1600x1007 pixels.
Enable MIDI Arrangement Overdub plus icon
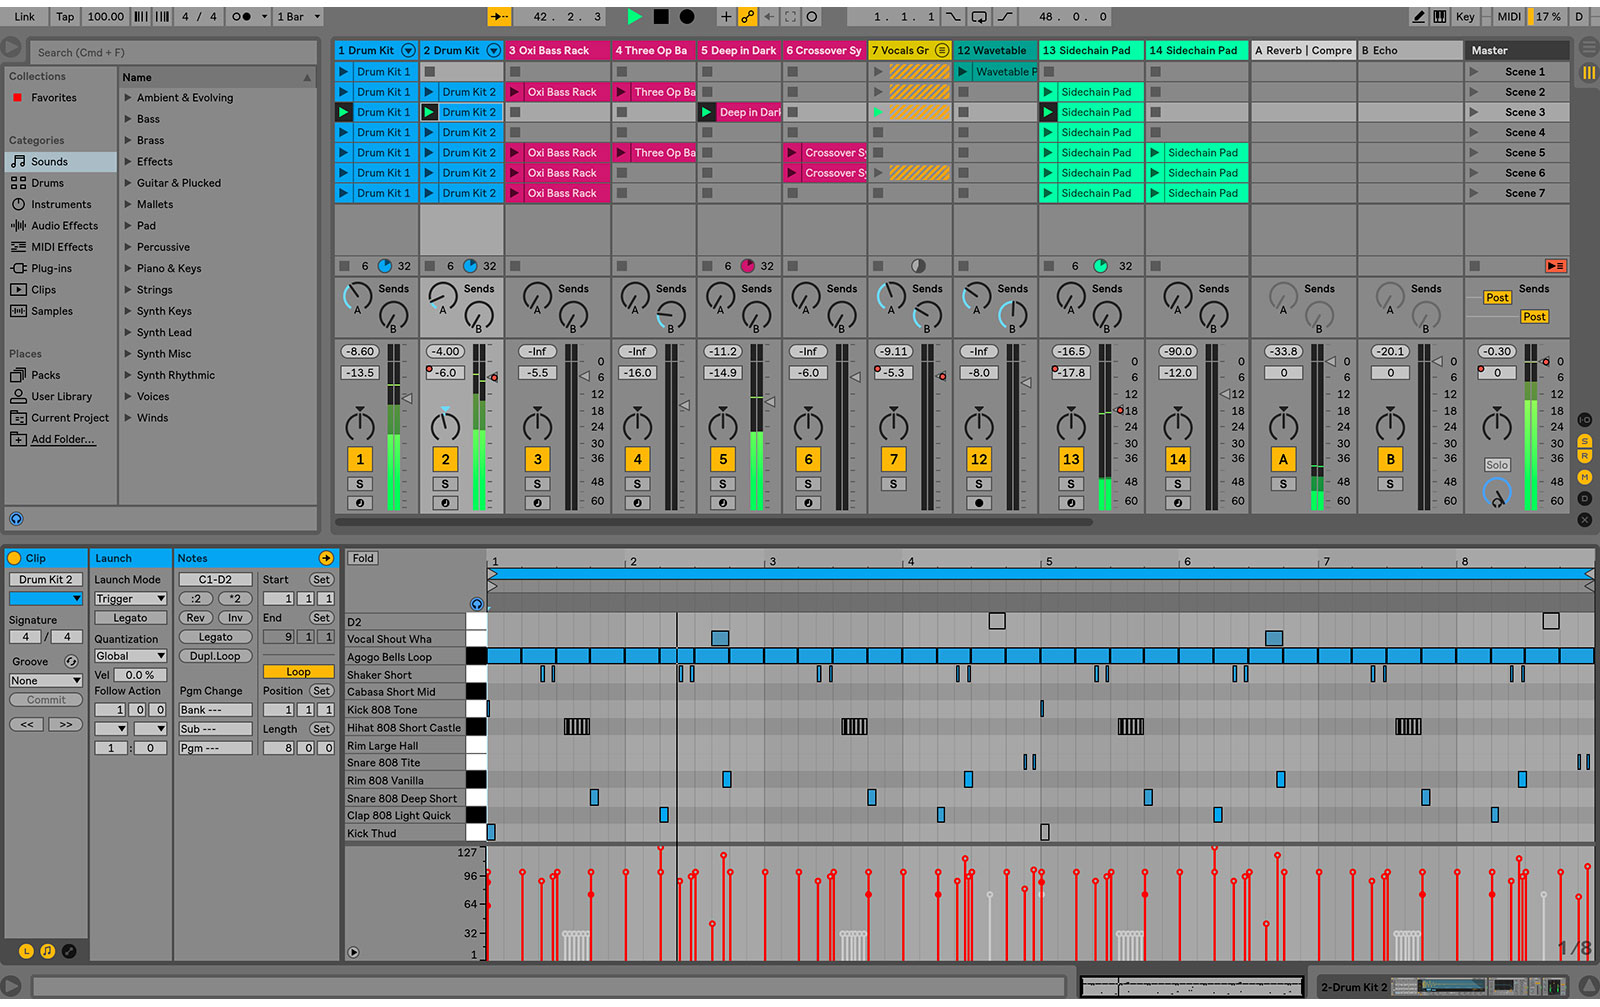pos(726,17)
